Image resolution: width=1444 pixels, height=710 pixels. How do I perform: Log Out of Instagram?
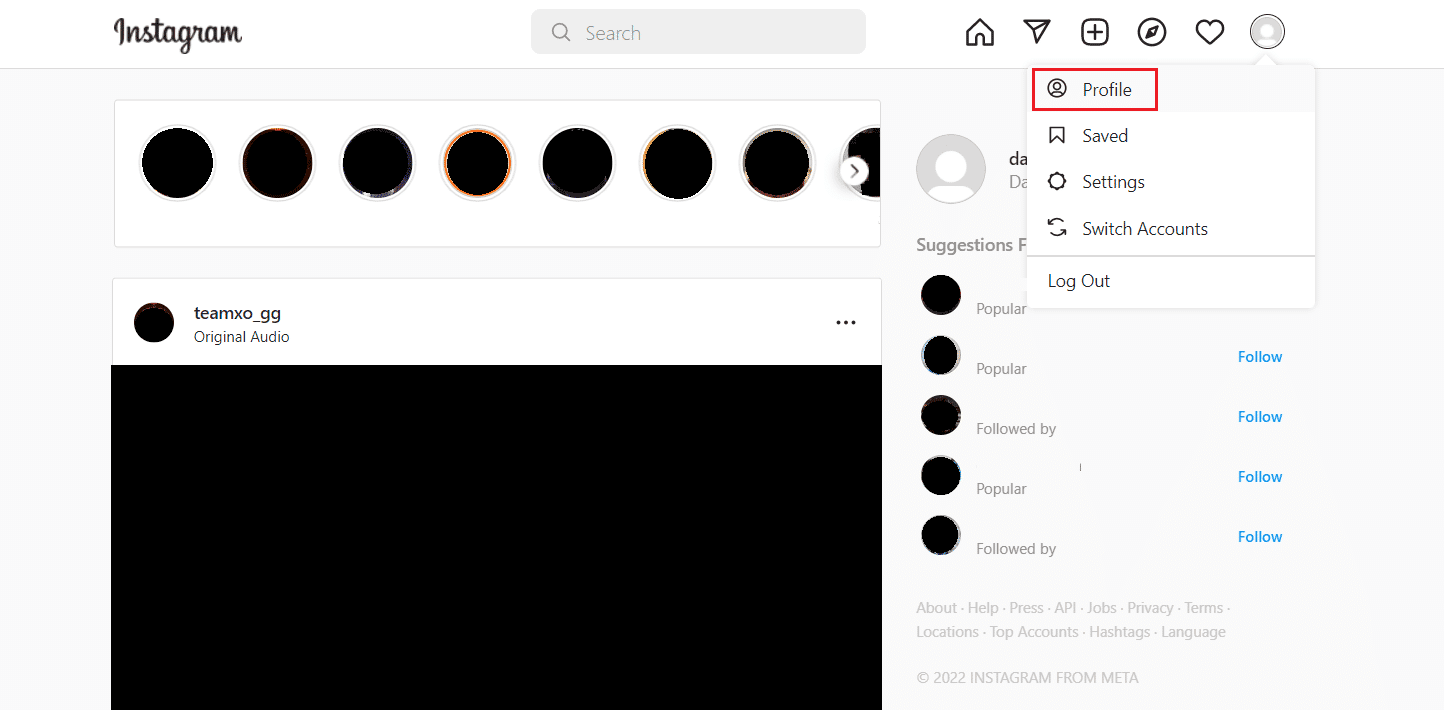tap(1078, 280)
